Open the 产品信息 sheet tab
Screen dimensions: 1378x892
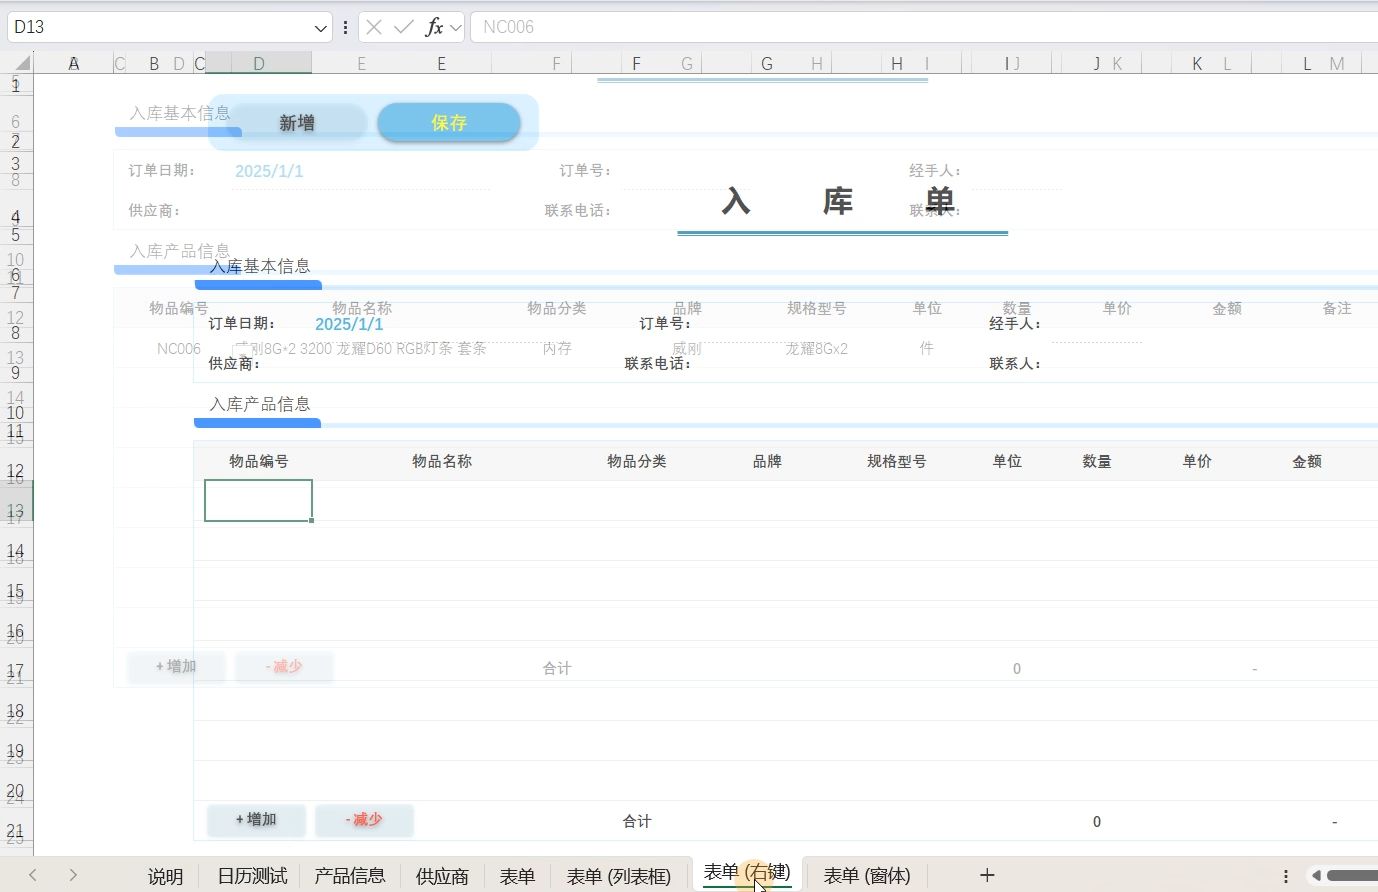pos(349,875)
